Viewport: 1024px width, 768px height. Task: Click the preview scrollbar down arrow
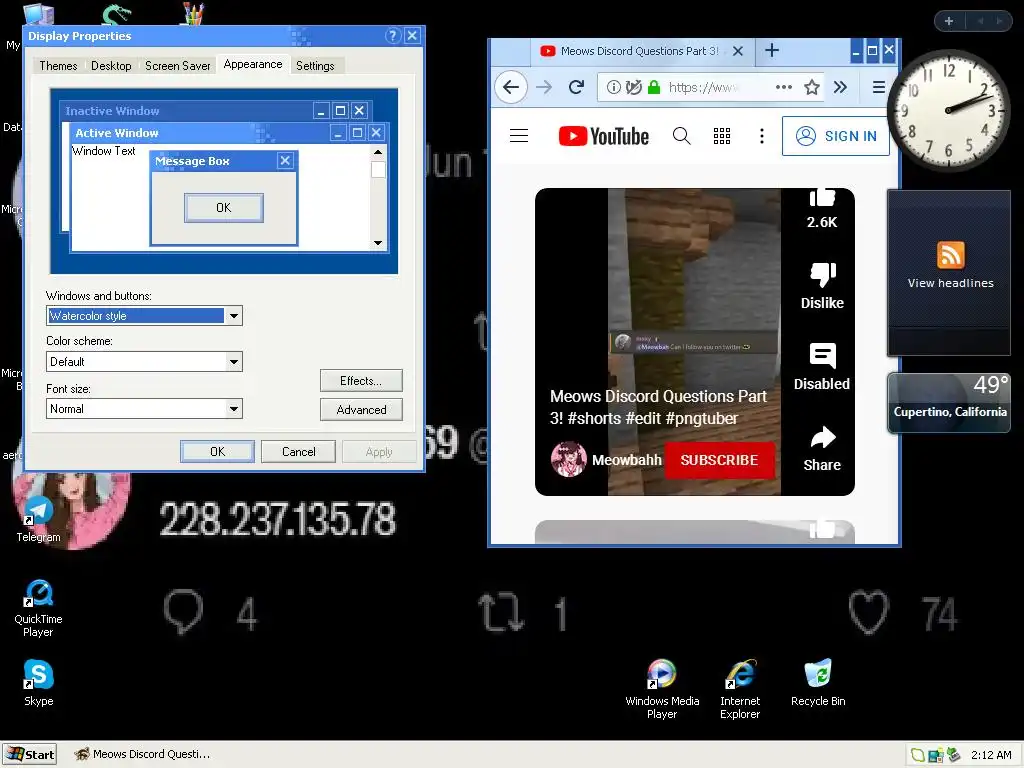377,243
